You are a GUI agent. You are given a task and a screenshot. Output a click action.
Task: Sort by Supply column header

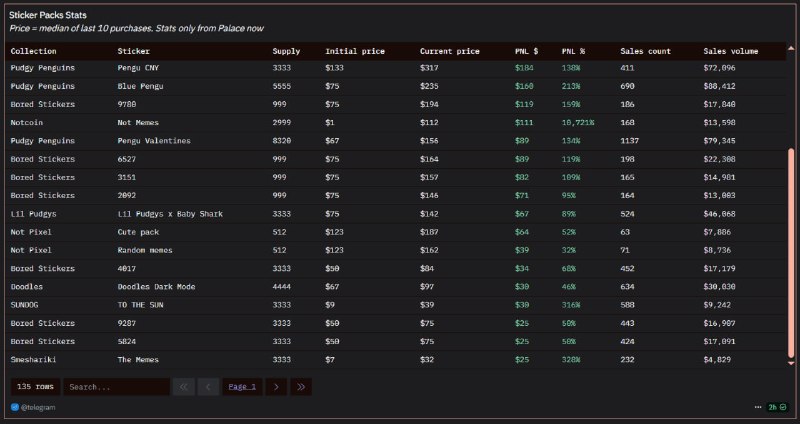click(x=286, y=51)
